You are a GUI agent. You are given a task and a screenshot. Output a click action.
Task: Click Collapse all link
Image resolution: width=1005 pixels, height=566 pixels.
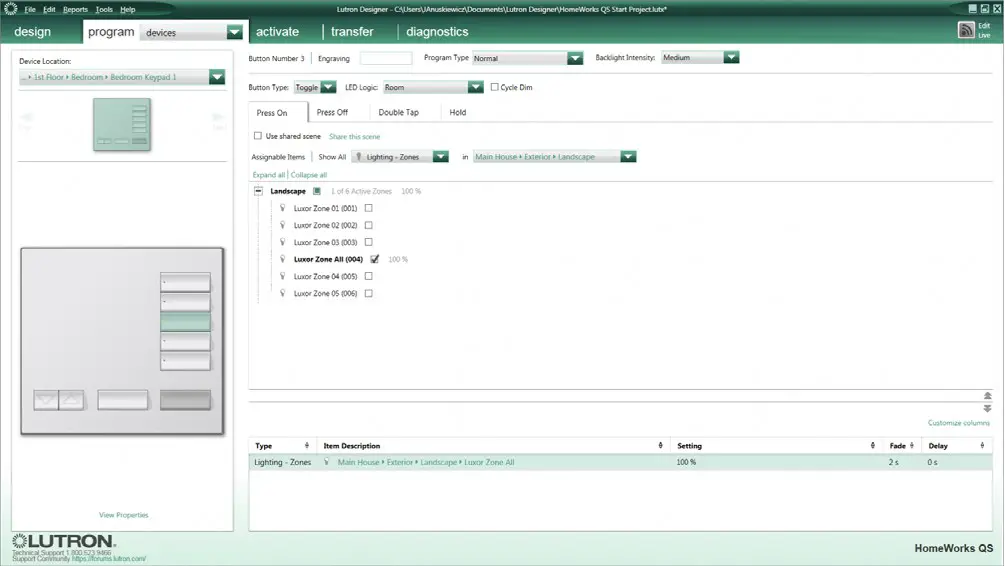click(309, 174)
